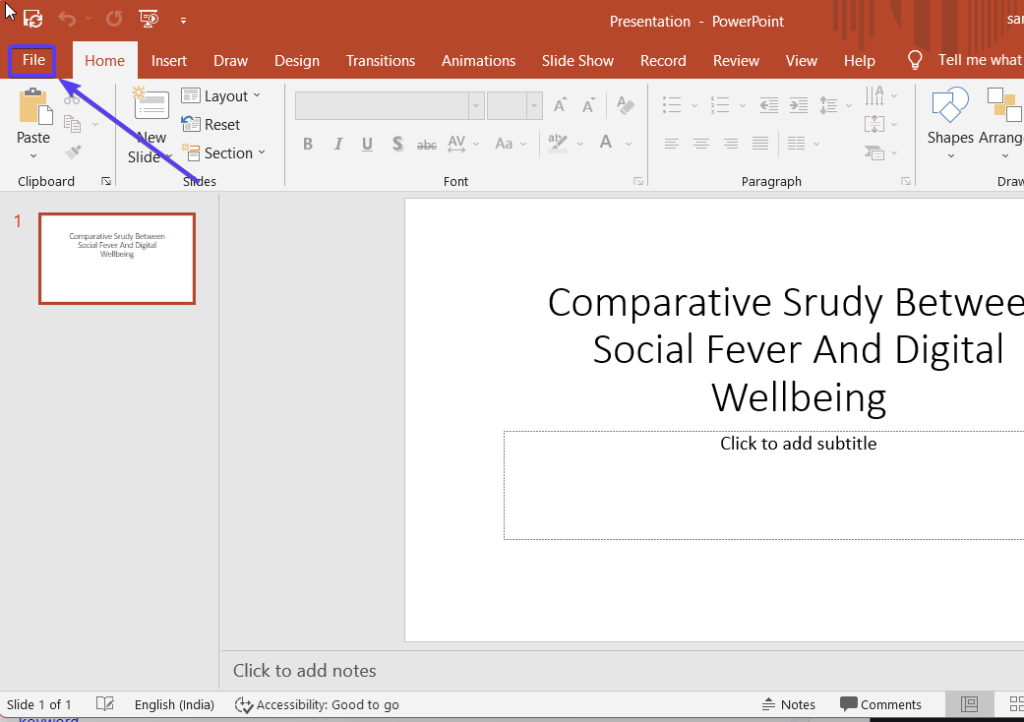Increase list indent level
This screenshot has height=722, width=1024.
coord(798,105)
